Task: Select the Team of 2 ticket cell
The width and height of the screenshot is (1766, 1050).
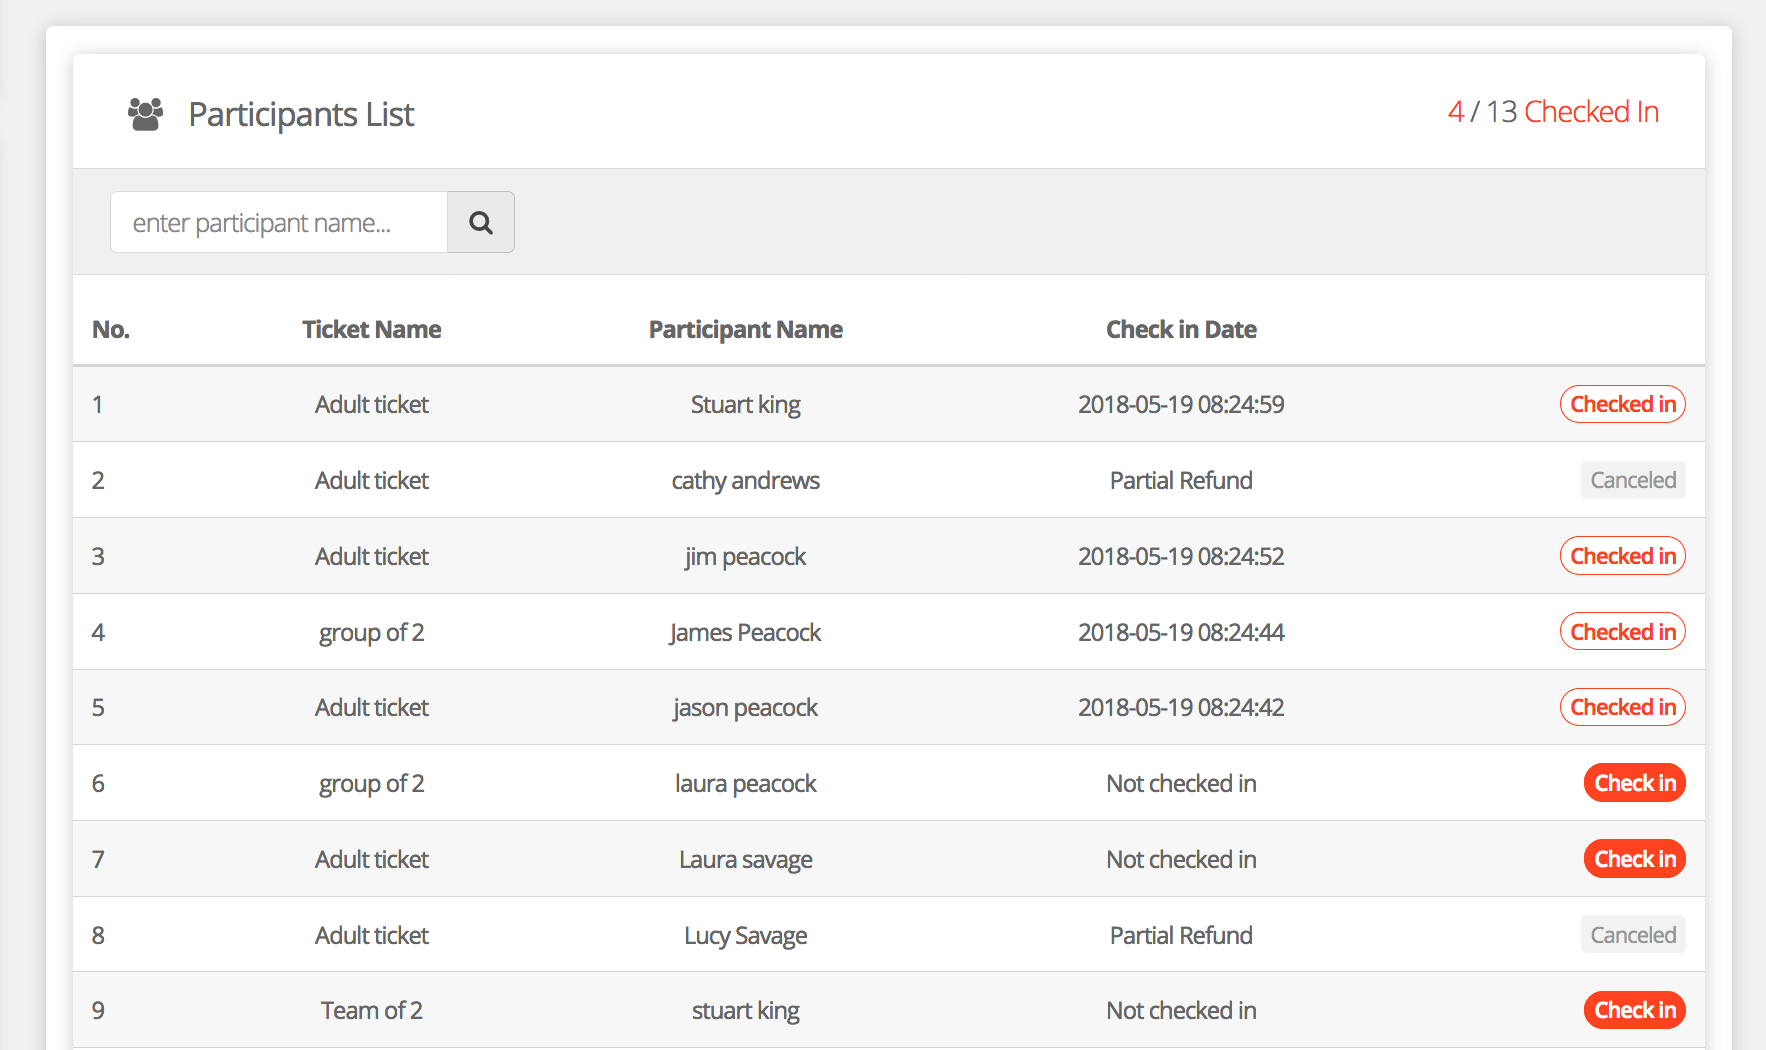Action: pos(371,1010)
